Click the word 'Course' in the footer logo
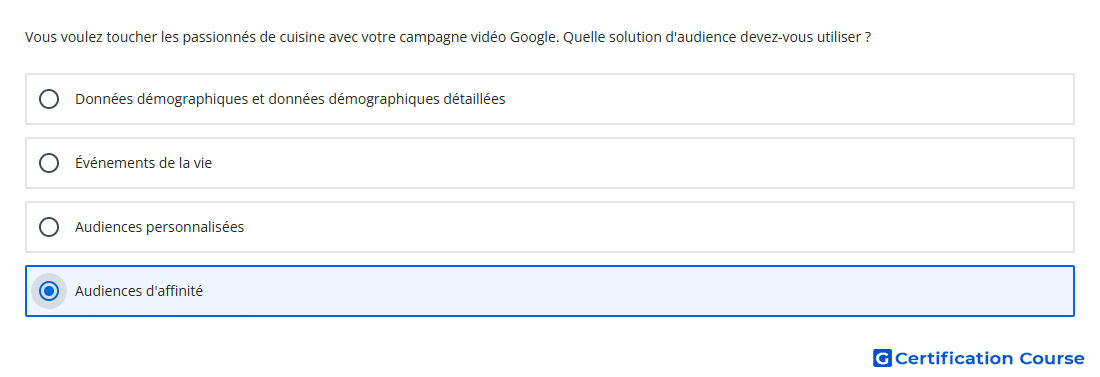The width and height of the screenshot is (1100, 377). point(1052,359)
